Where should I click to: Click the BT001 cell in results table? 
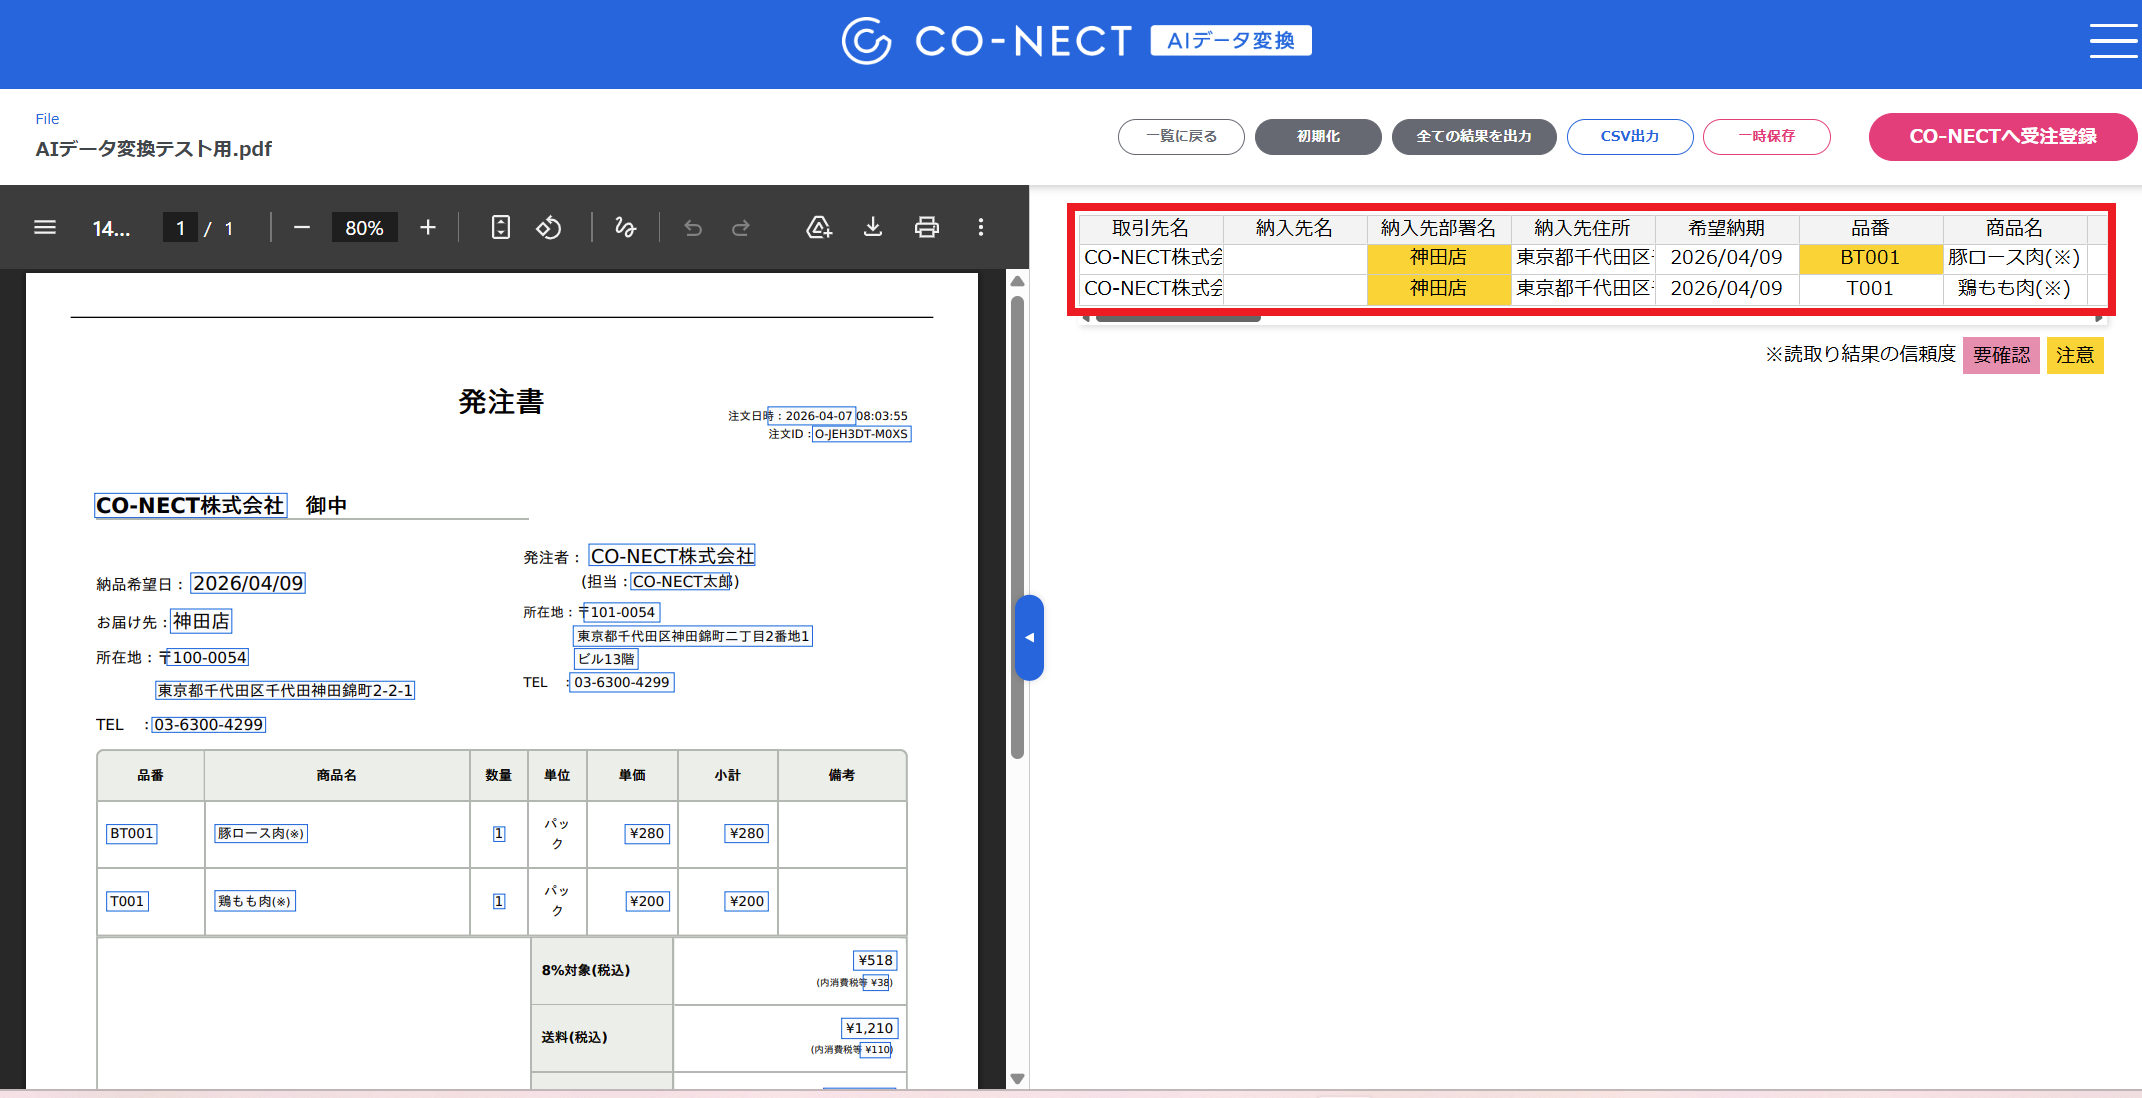click(x=1871, y=258)
